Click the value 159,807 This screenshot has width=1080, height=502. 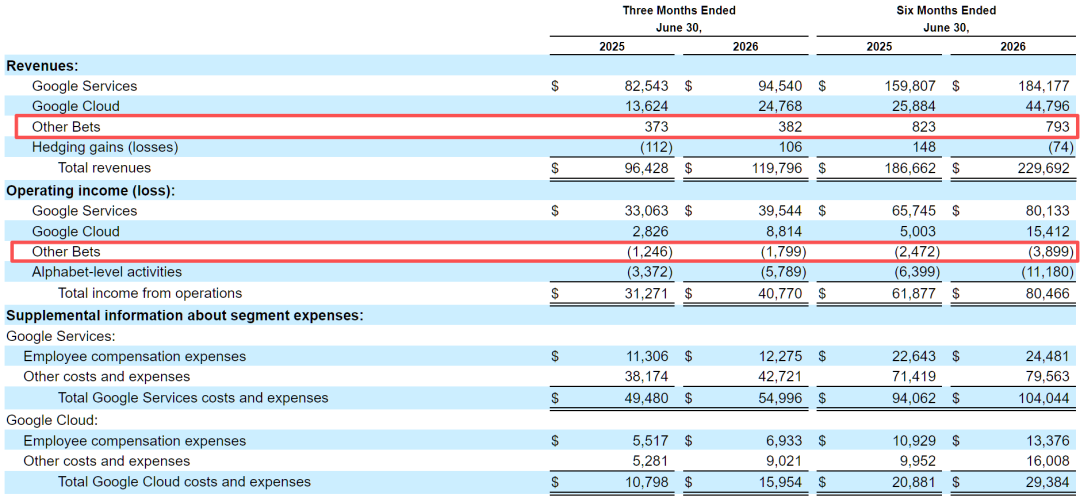point(909,86)
